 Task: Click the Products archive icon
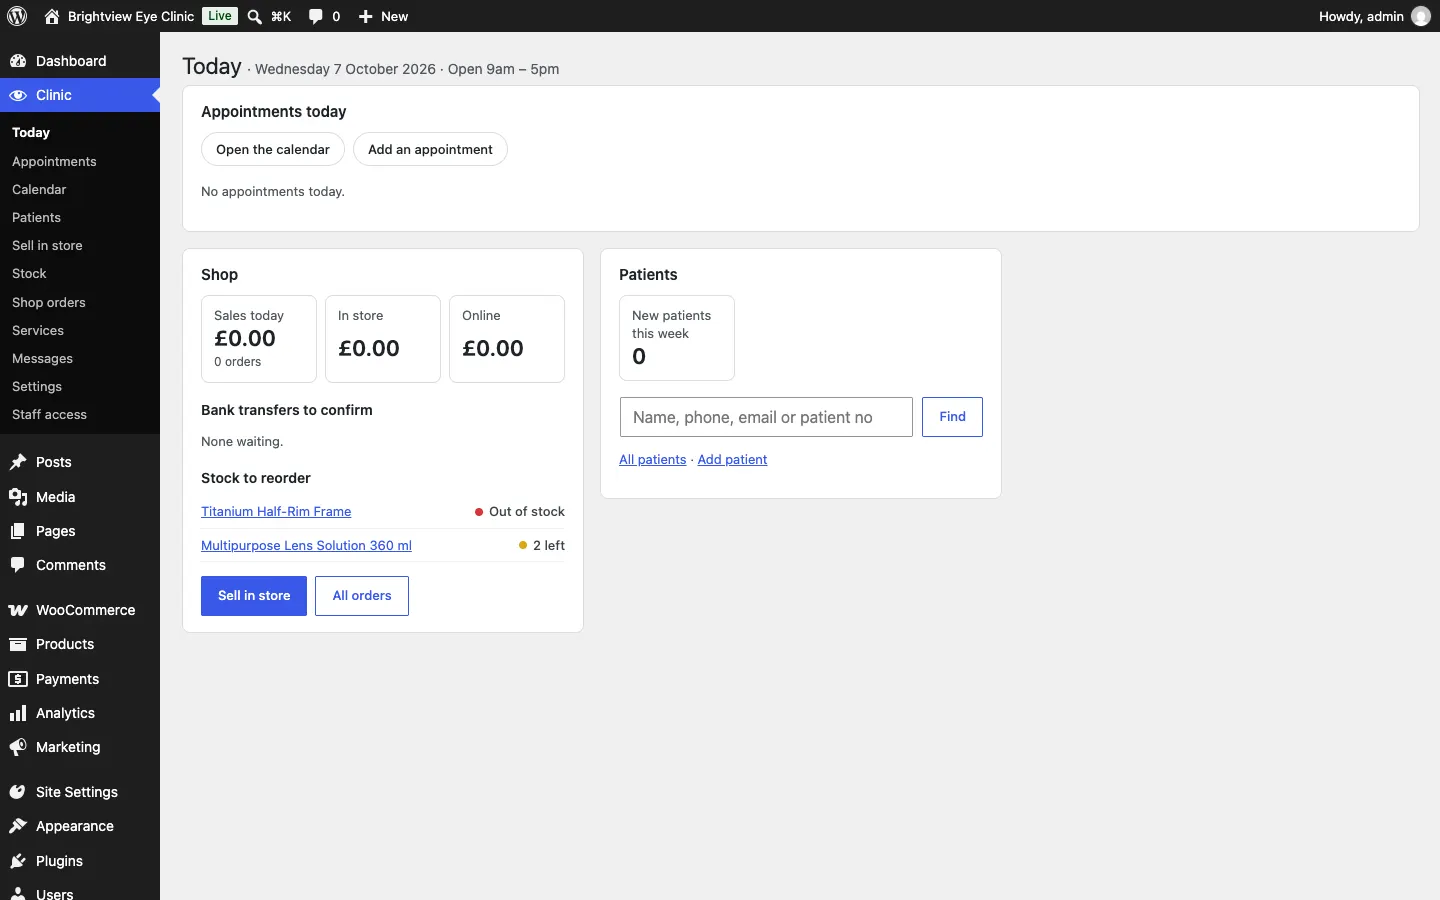(18, 644)
